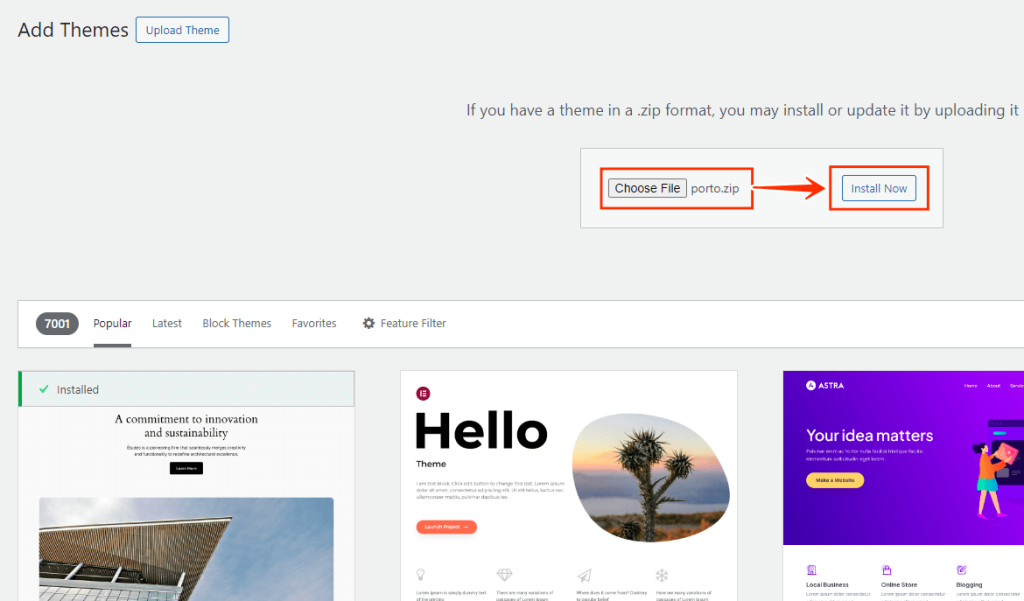This screenshot has height=601, width=1024.
Task: Open the Astra theme thumbnail
Action: coord(904,486)
